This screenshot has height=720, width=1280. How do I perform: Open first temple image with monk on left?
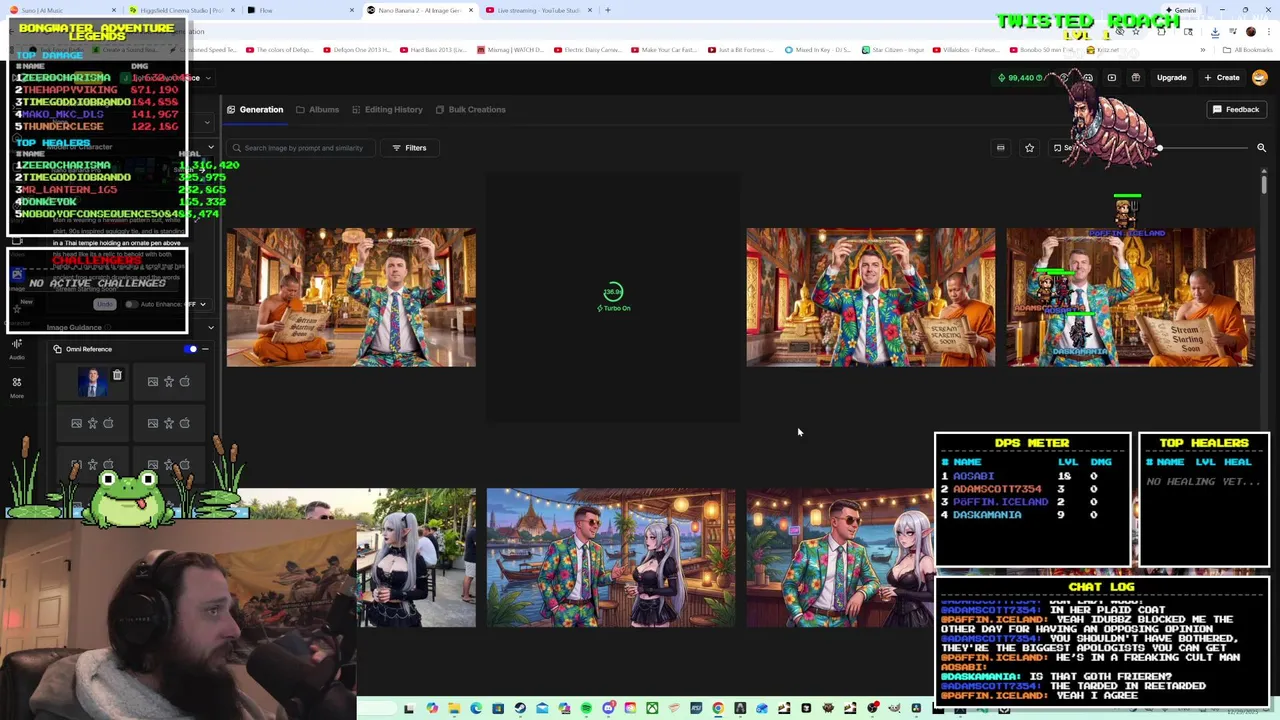point(351,297)
